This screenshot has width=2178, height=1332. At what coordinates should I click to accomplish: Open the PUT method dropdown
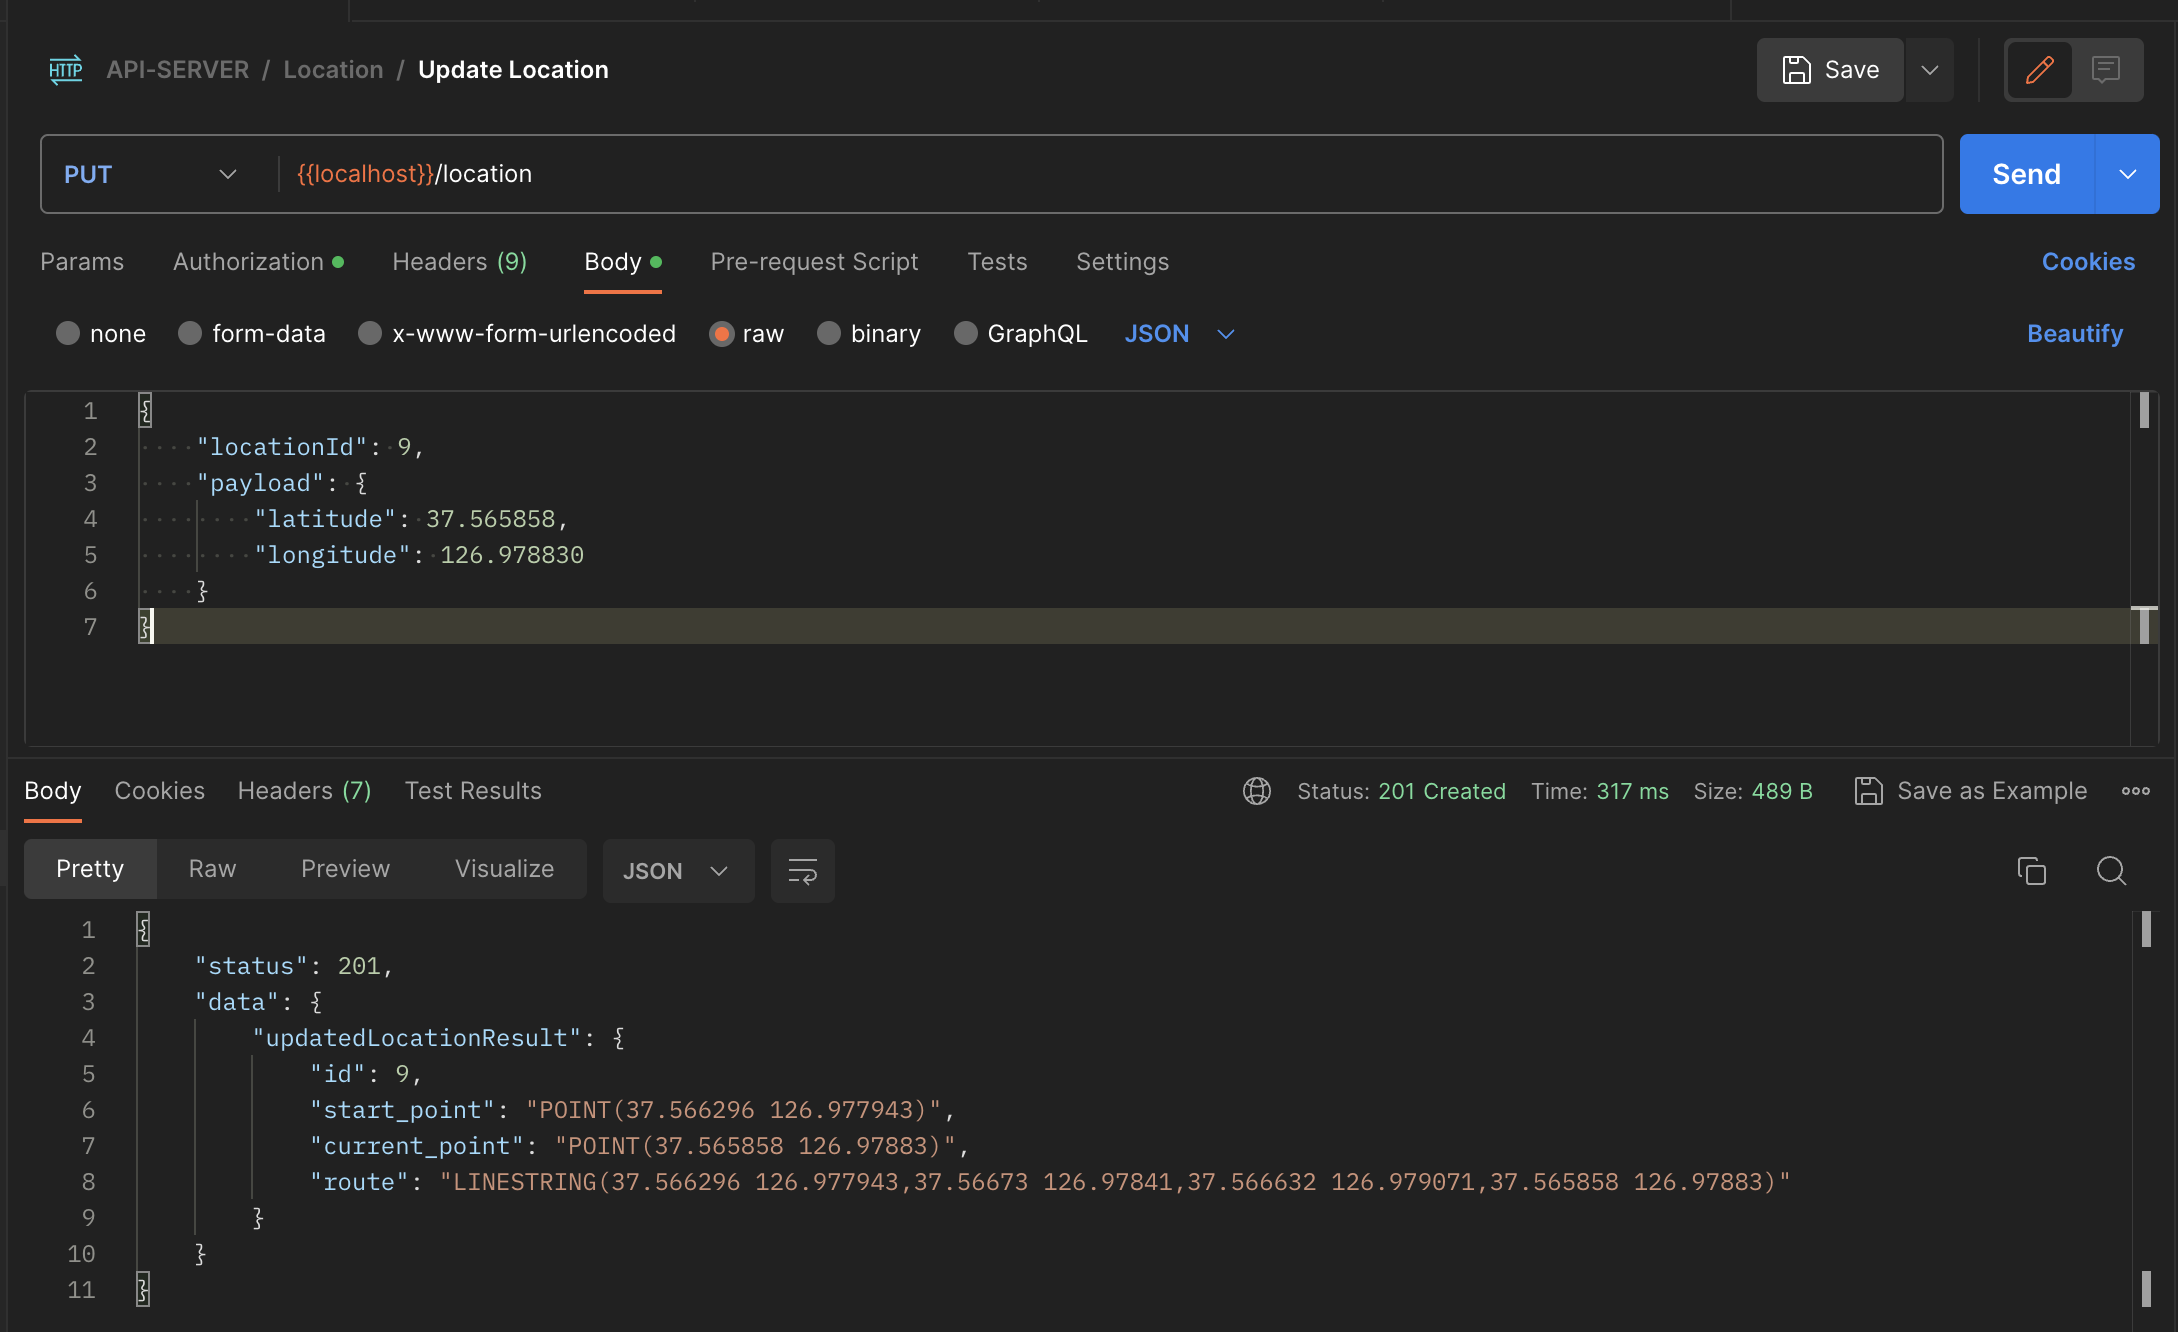150,174
